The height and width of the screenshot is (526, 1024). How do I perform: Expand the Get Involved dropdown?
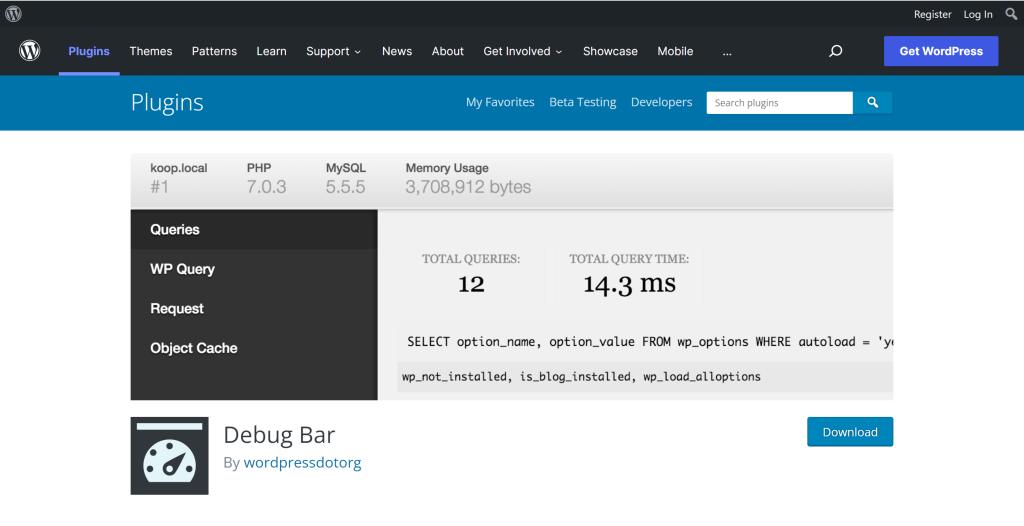(522, 51)
